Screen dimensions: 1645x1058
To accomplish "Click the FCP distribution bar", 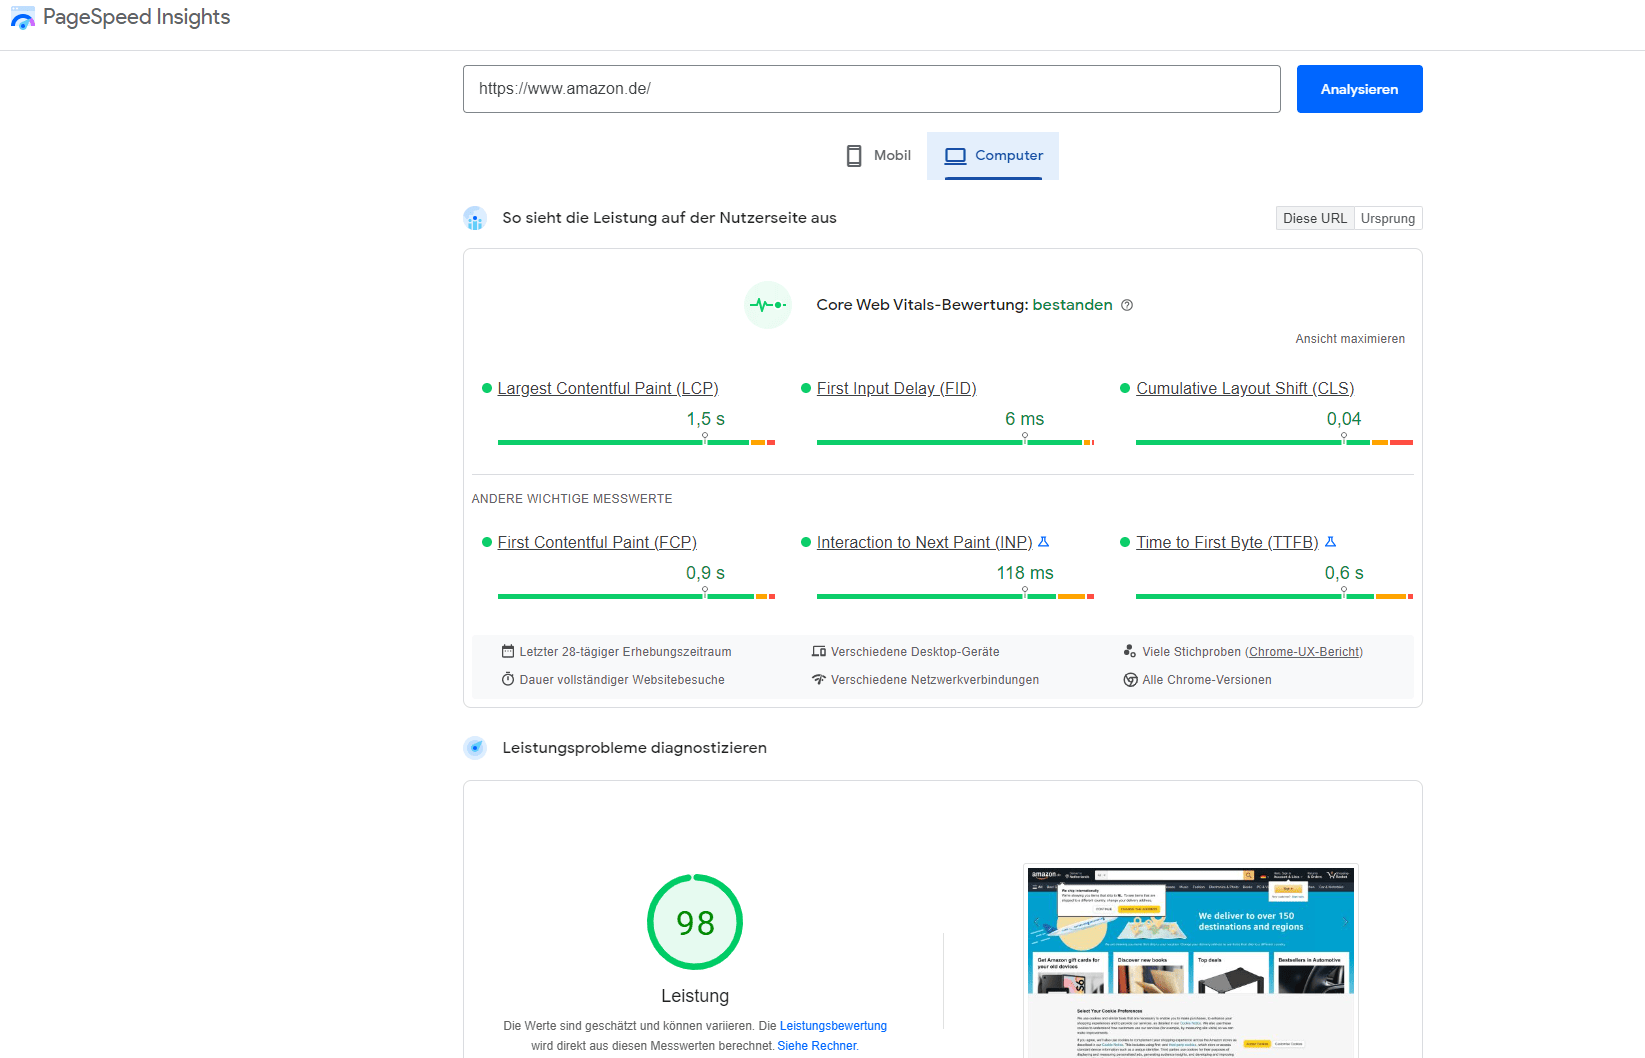I will click(636, 596).
